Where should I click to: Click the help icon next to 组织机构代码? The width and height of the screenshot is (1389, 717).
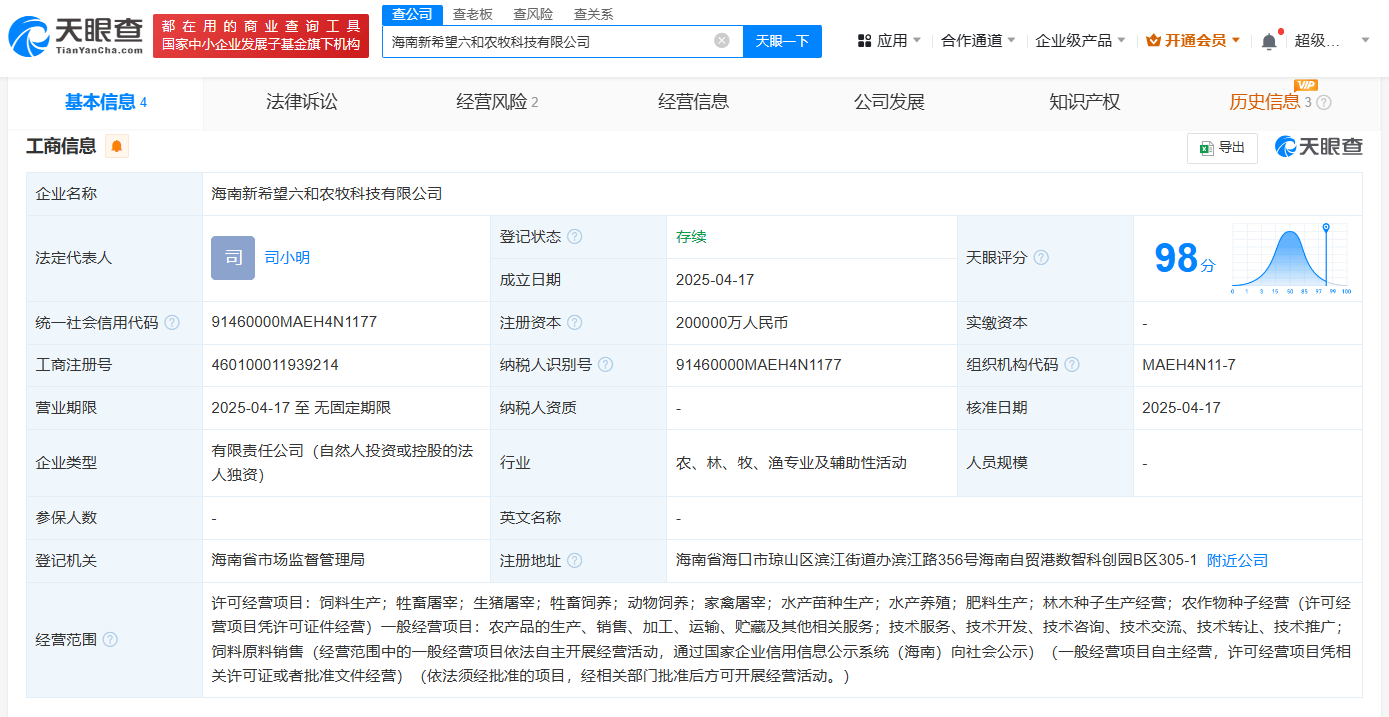coord(1072,365)
